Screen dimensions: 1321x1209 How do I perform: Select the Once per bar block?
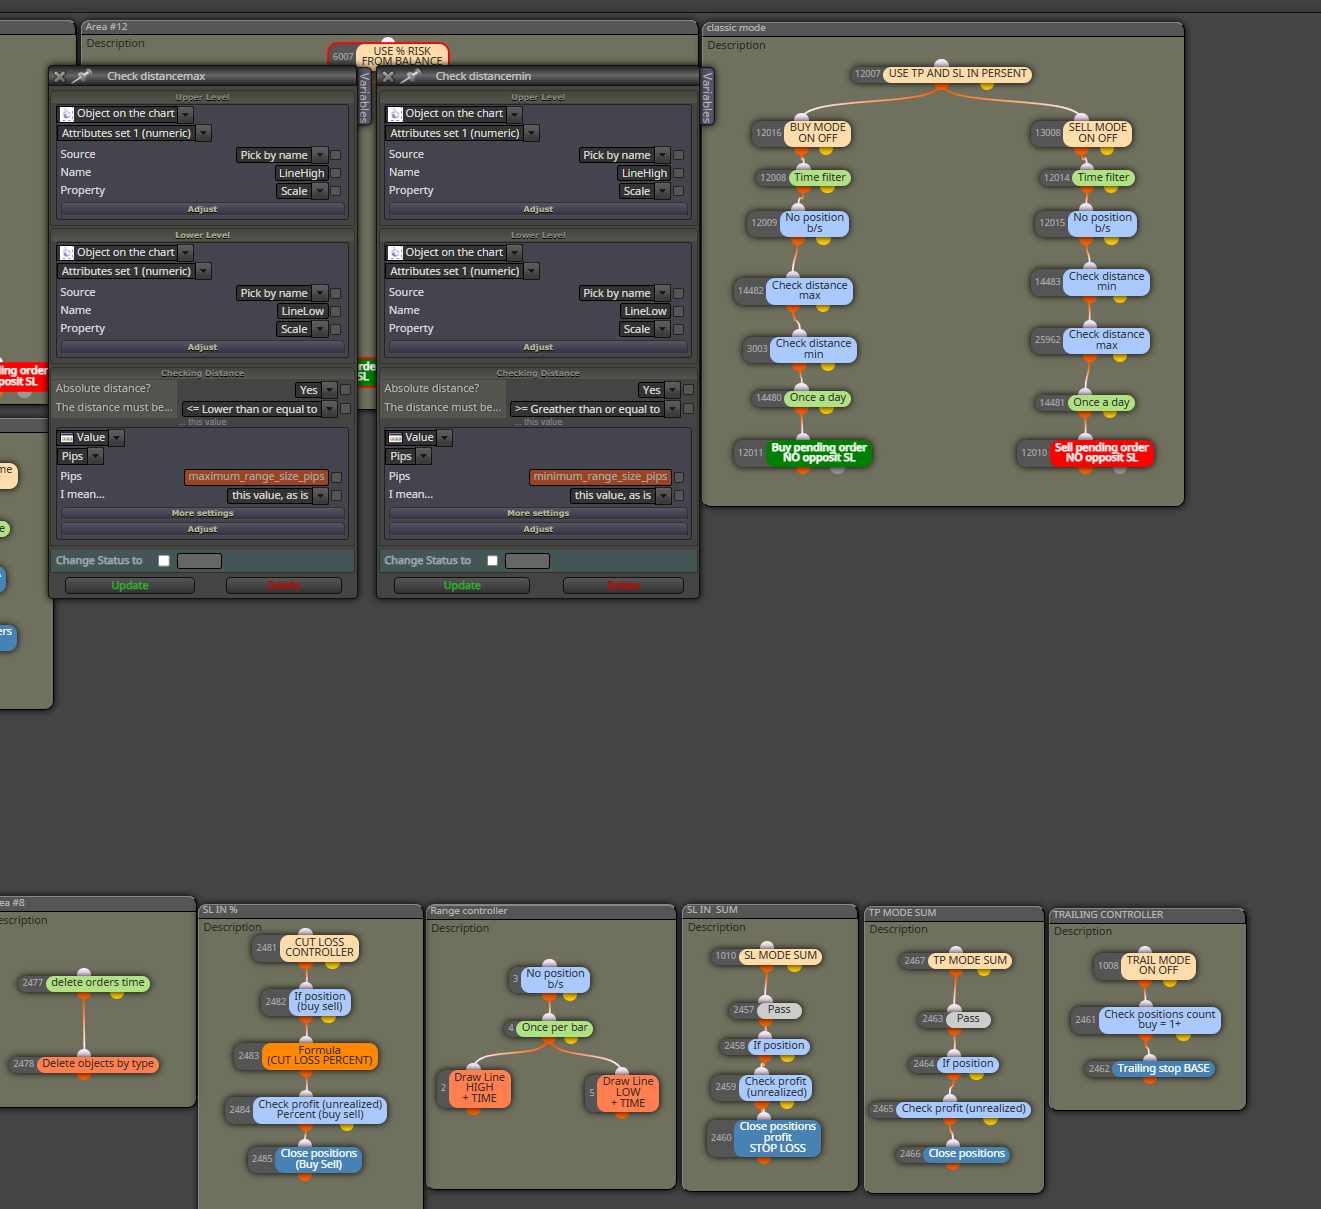pyautogui.click(x=555, y=1028)
